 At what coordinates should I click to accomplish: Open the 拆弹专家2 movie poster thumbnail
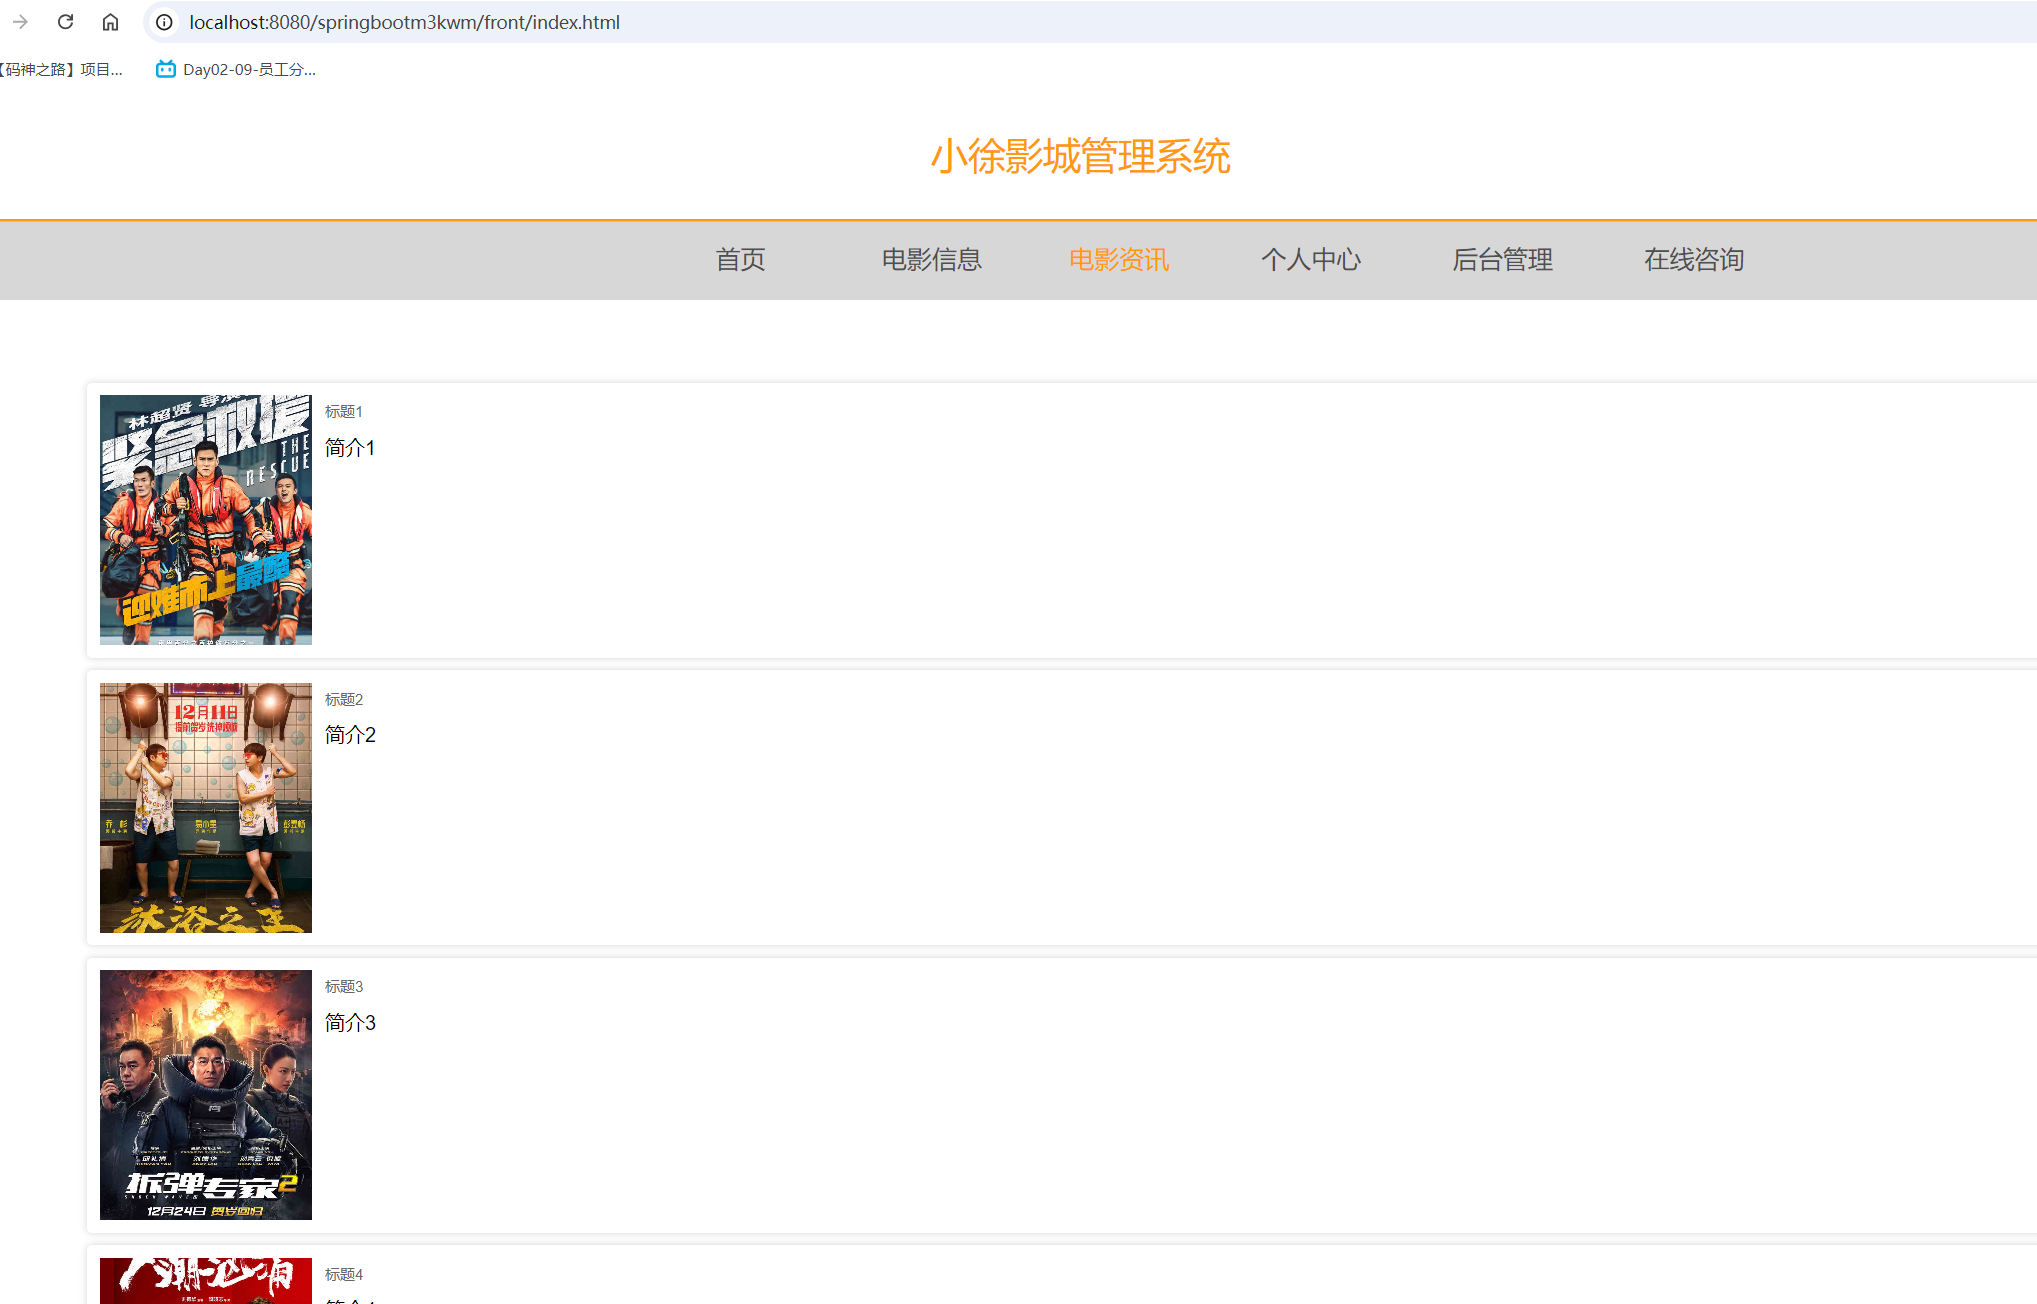point(206,1095)
